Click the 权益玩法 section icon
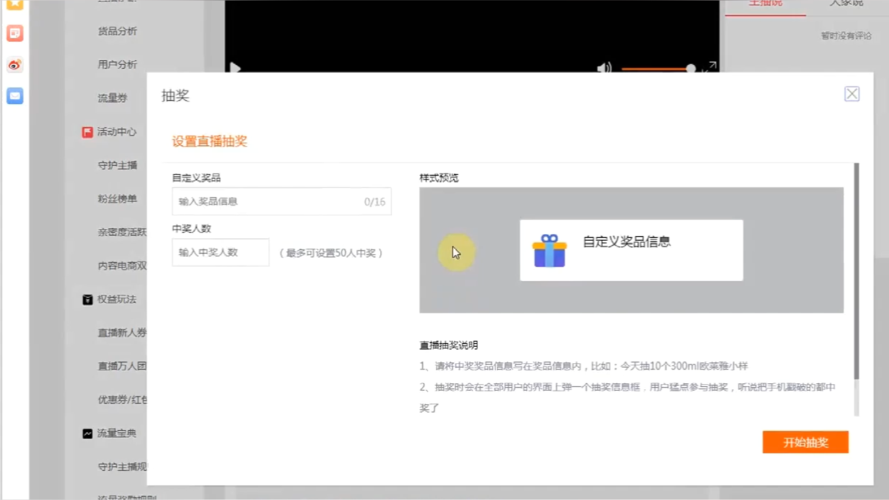This screenshot has width=889, height=500. pos(87,299)
